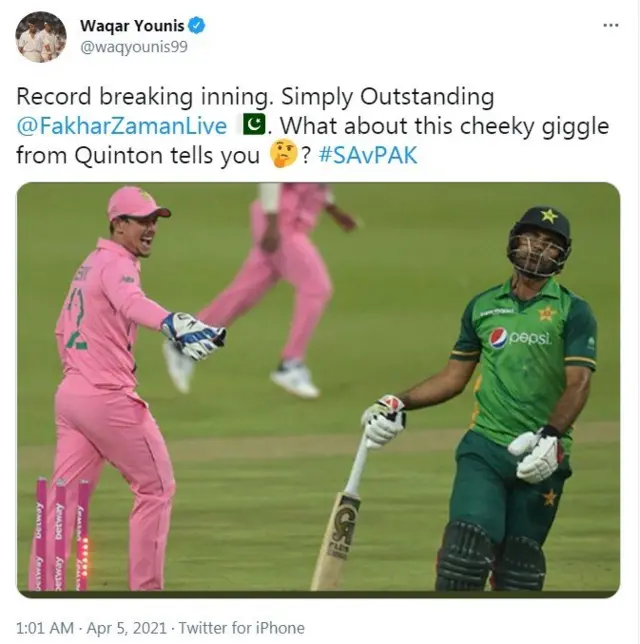Open the #SAvPAK hashtag
The image size is (640, 644).
pos(368,156)
